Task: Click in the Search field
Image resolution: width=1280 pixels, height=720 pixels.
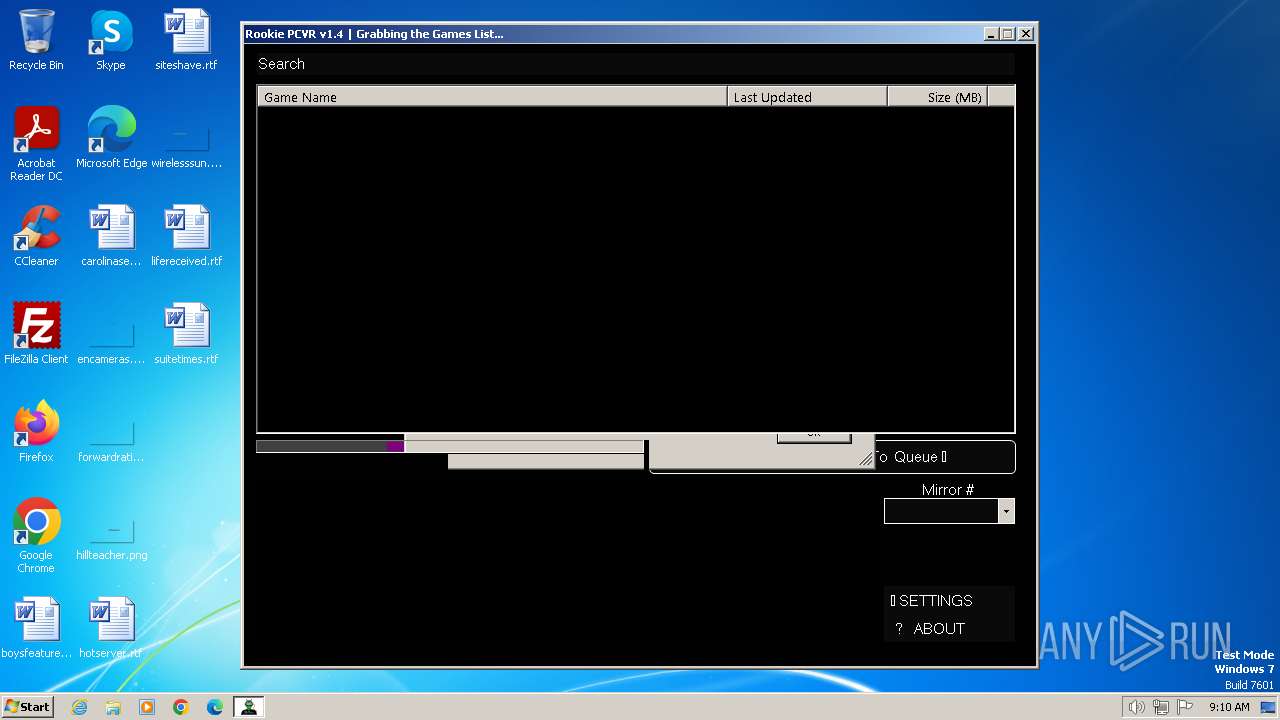Action: tap(635, 64)
